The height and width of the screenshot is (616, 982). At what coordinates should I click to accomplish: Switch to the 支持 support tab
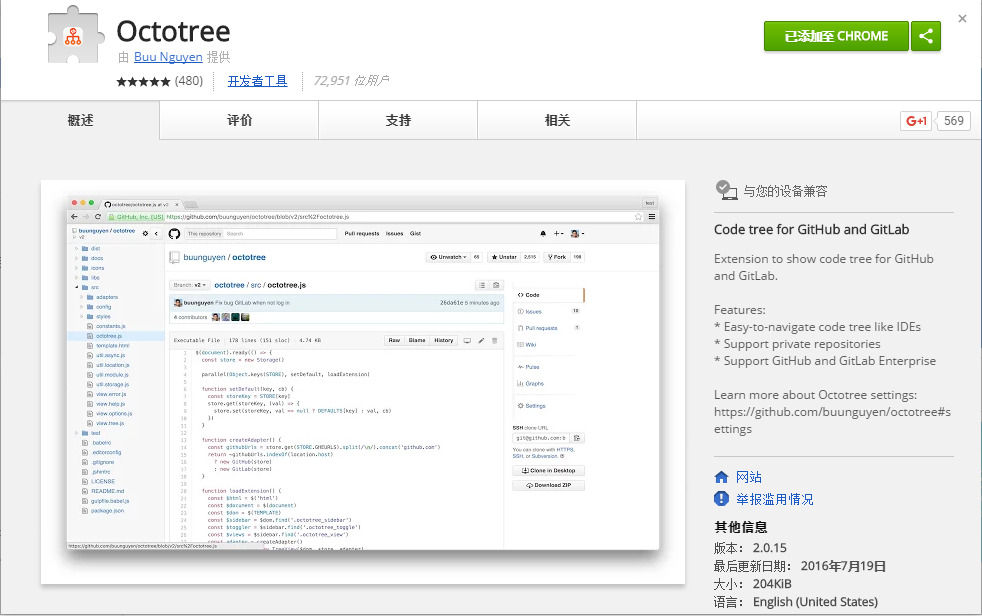[398, 120]
